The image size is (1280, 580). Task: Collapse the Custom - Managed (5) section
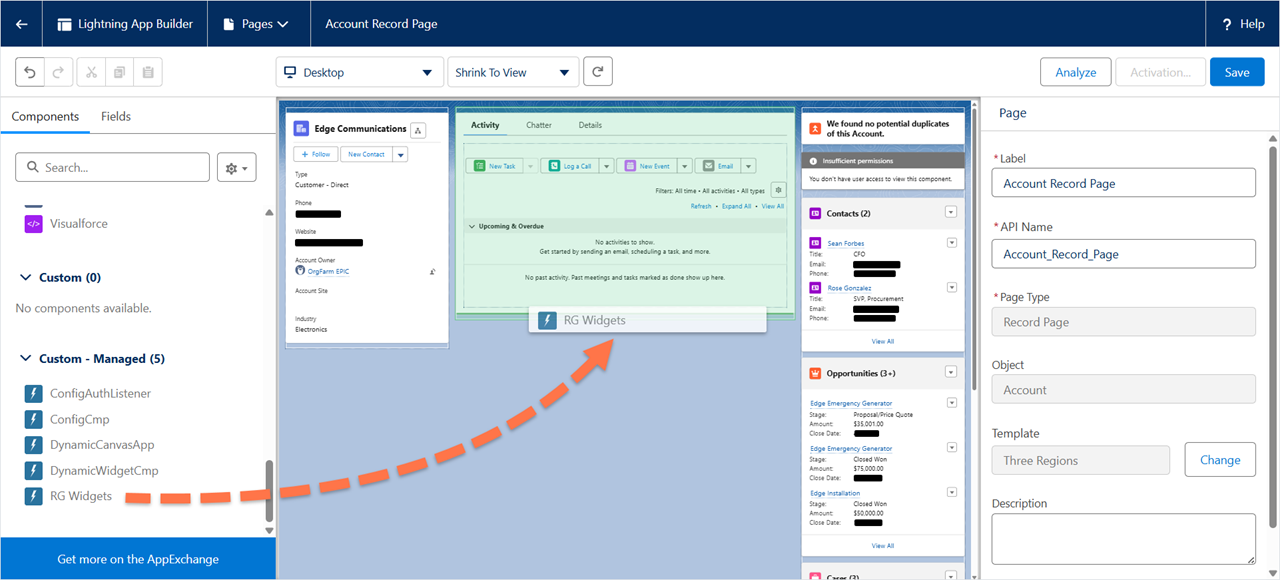coord(27,359)
